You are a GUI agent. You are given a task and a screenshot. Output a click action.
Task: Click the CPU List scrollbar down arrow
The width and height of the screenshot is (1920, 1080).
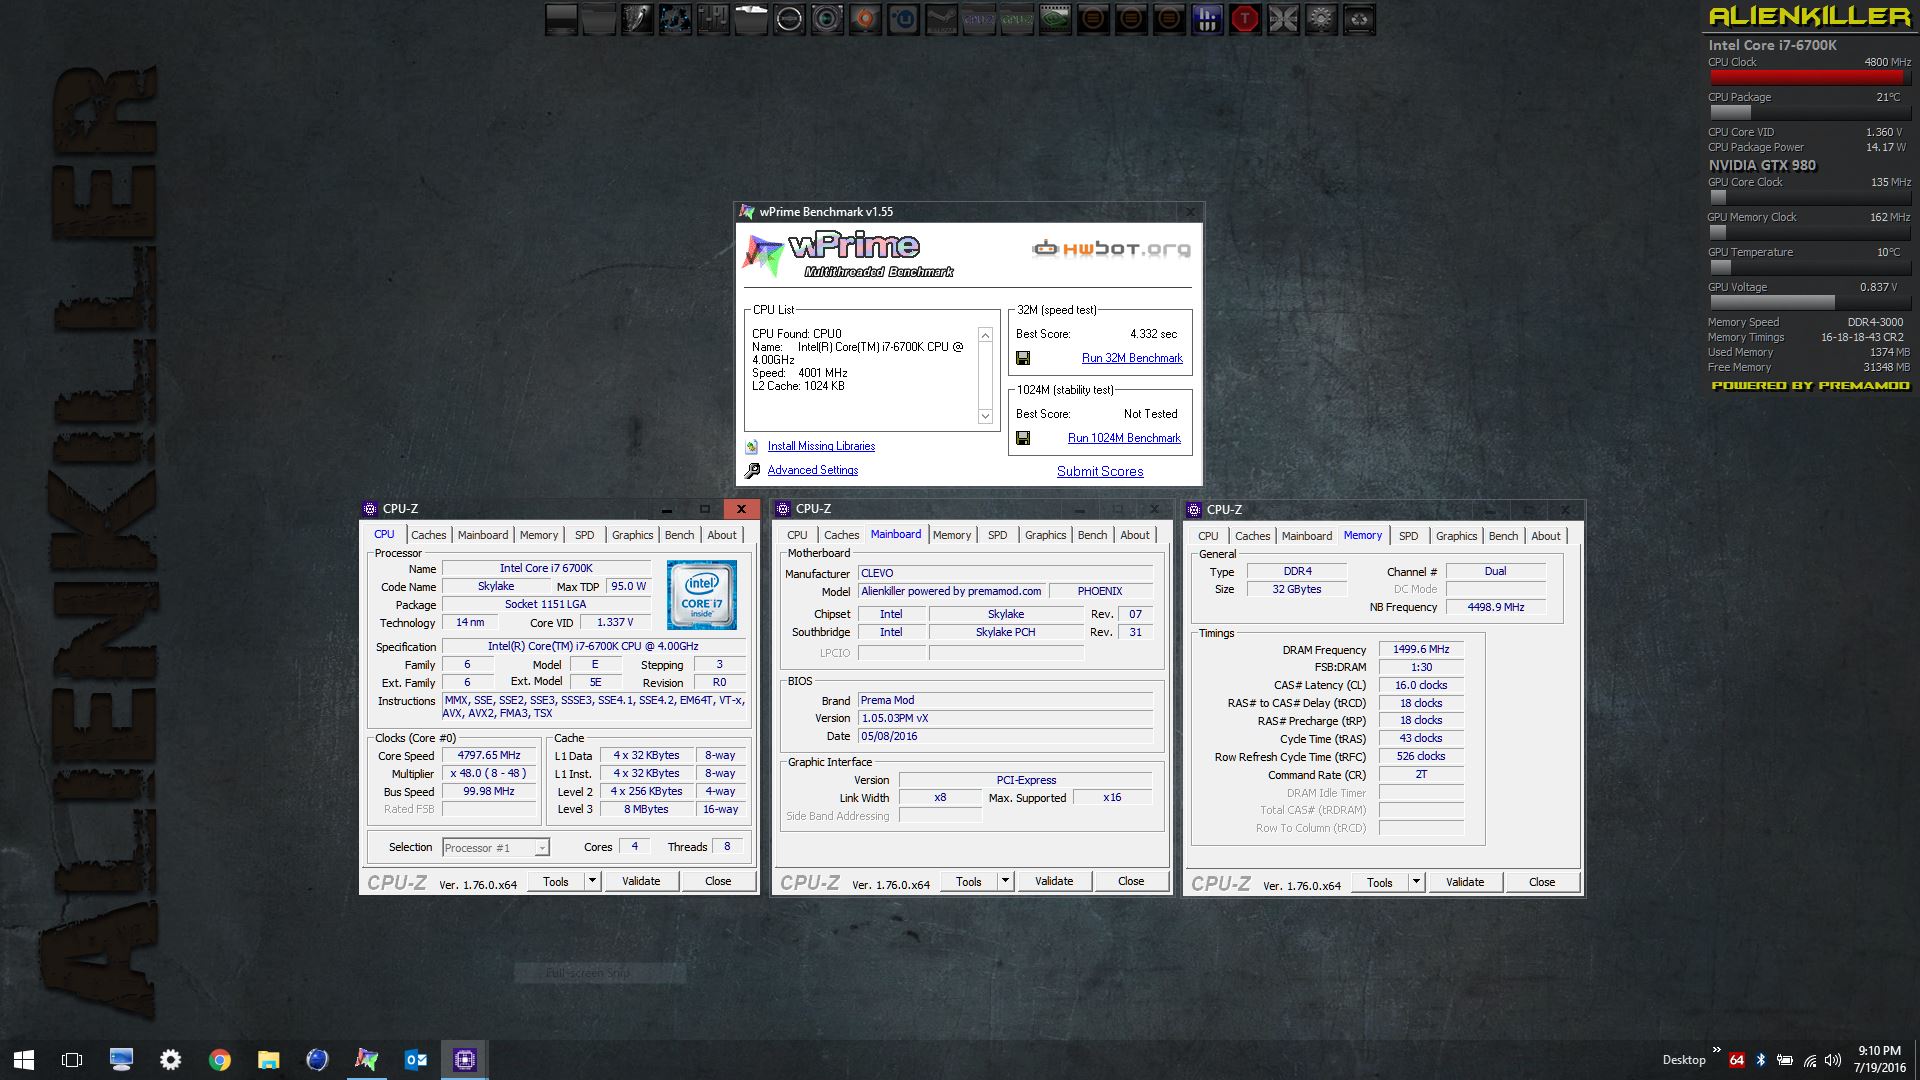[x=985, y=416]
